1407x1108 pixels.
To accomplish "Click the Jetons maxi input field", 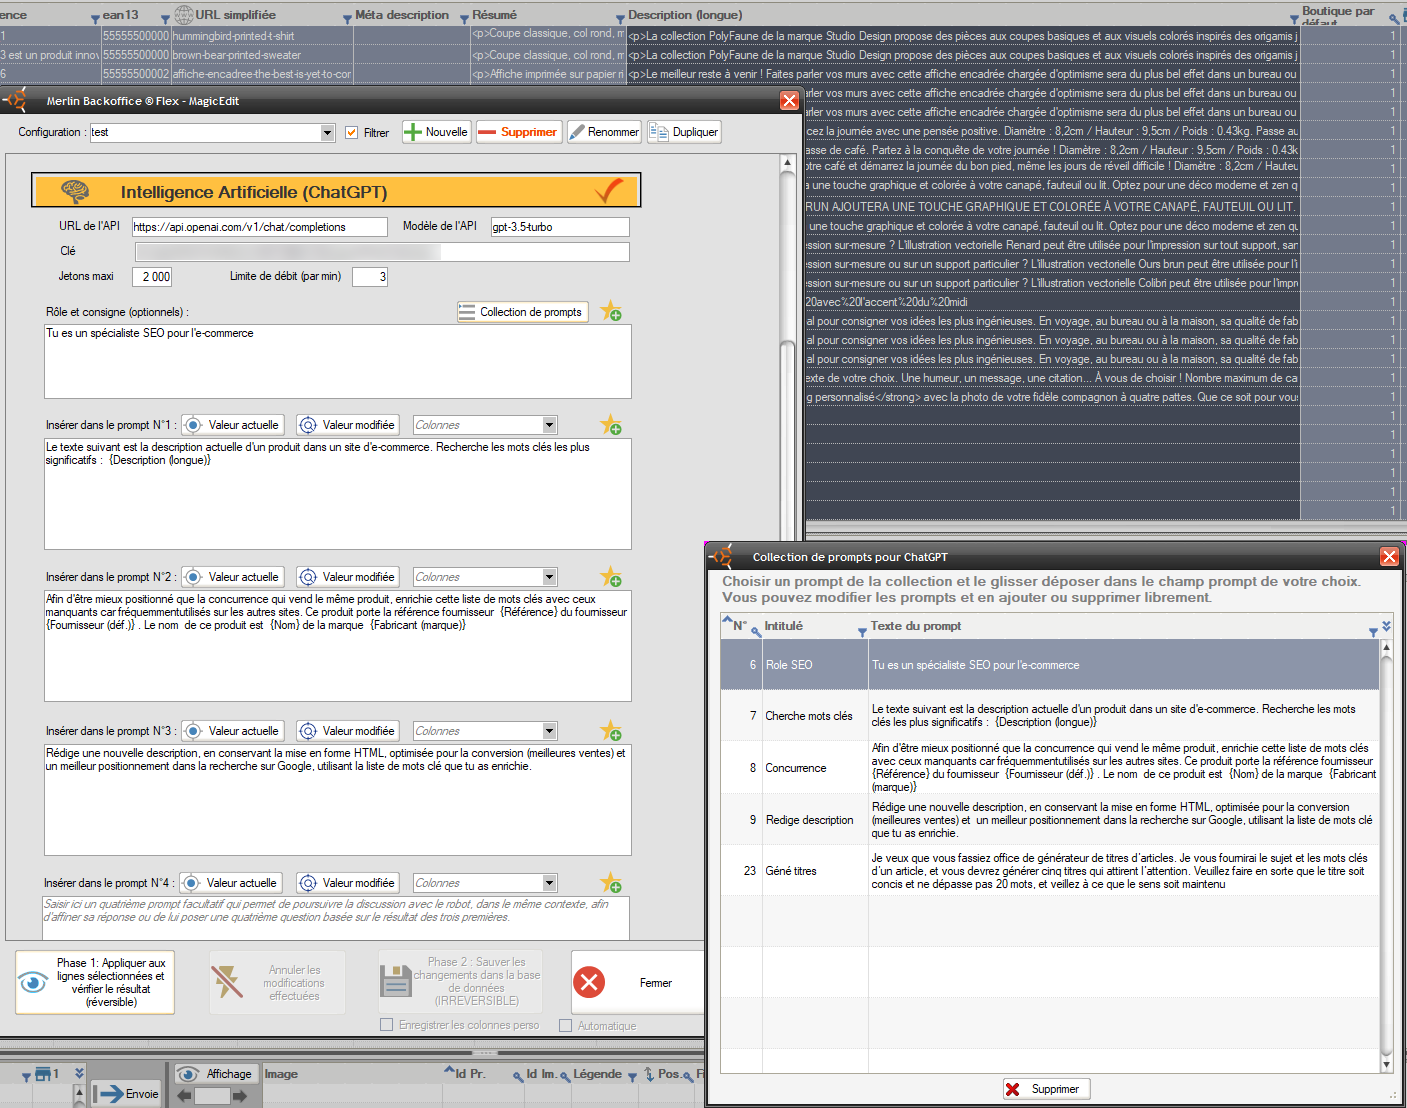I will [152, 277].
